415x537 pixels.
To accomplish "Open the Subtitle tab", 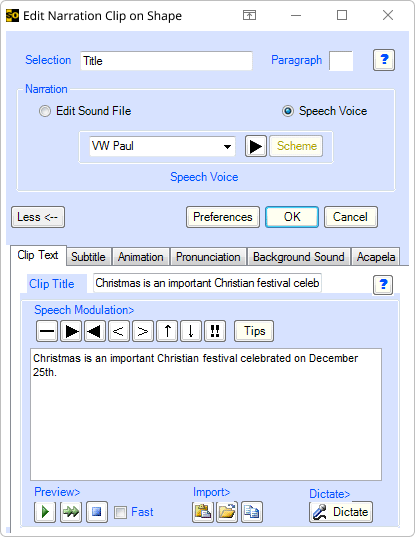I will click(x=88, y=257).
